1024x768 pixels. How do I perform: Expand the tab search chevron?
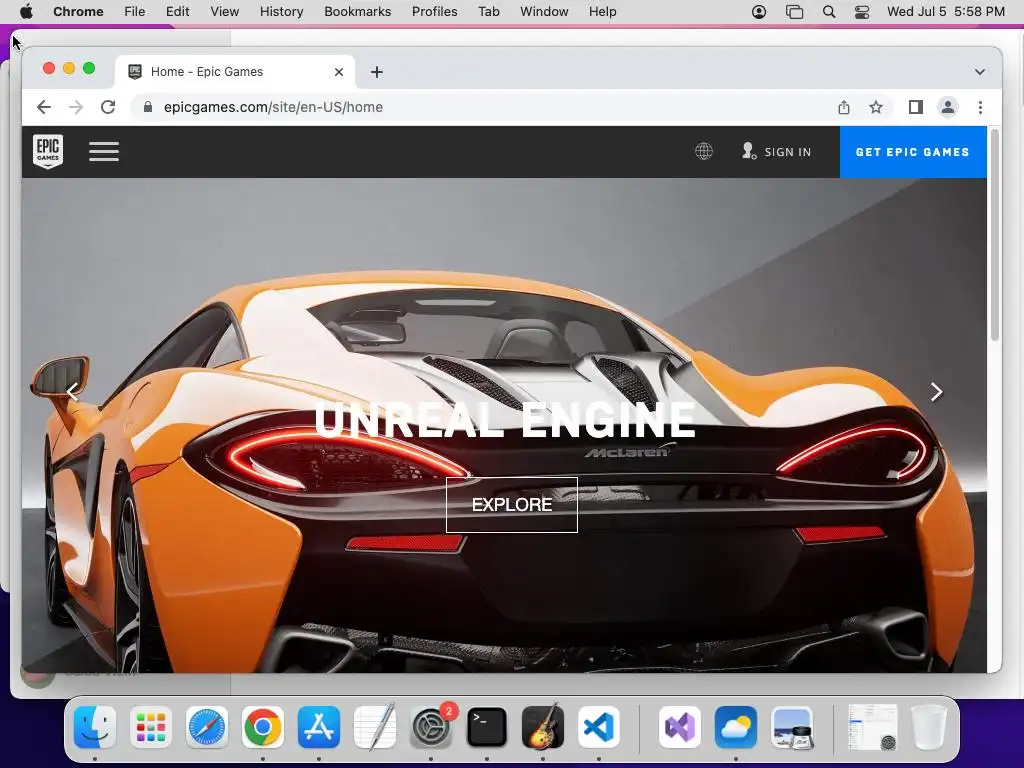[x=980, y=72]
